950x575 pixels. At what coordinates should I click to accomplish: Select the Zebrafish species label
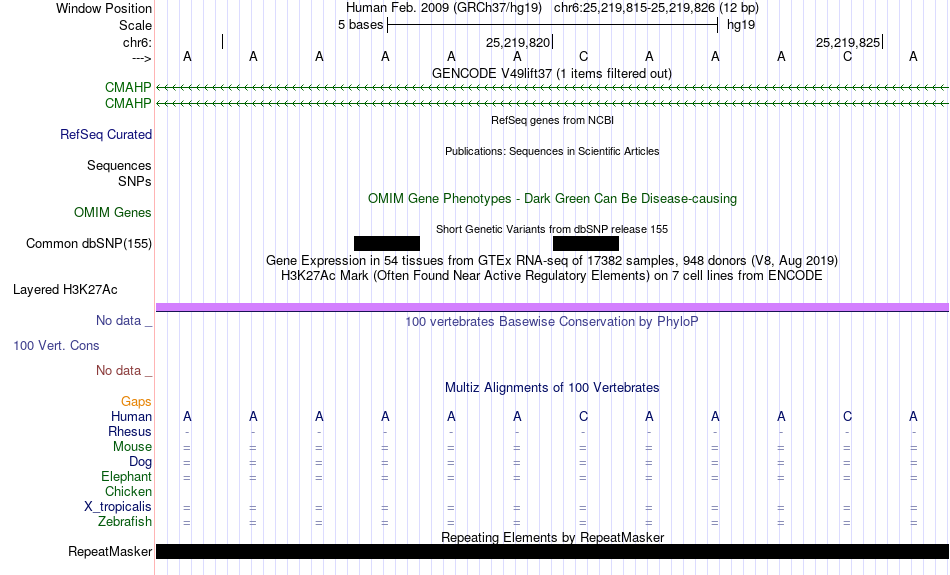[x=125, y=521]
